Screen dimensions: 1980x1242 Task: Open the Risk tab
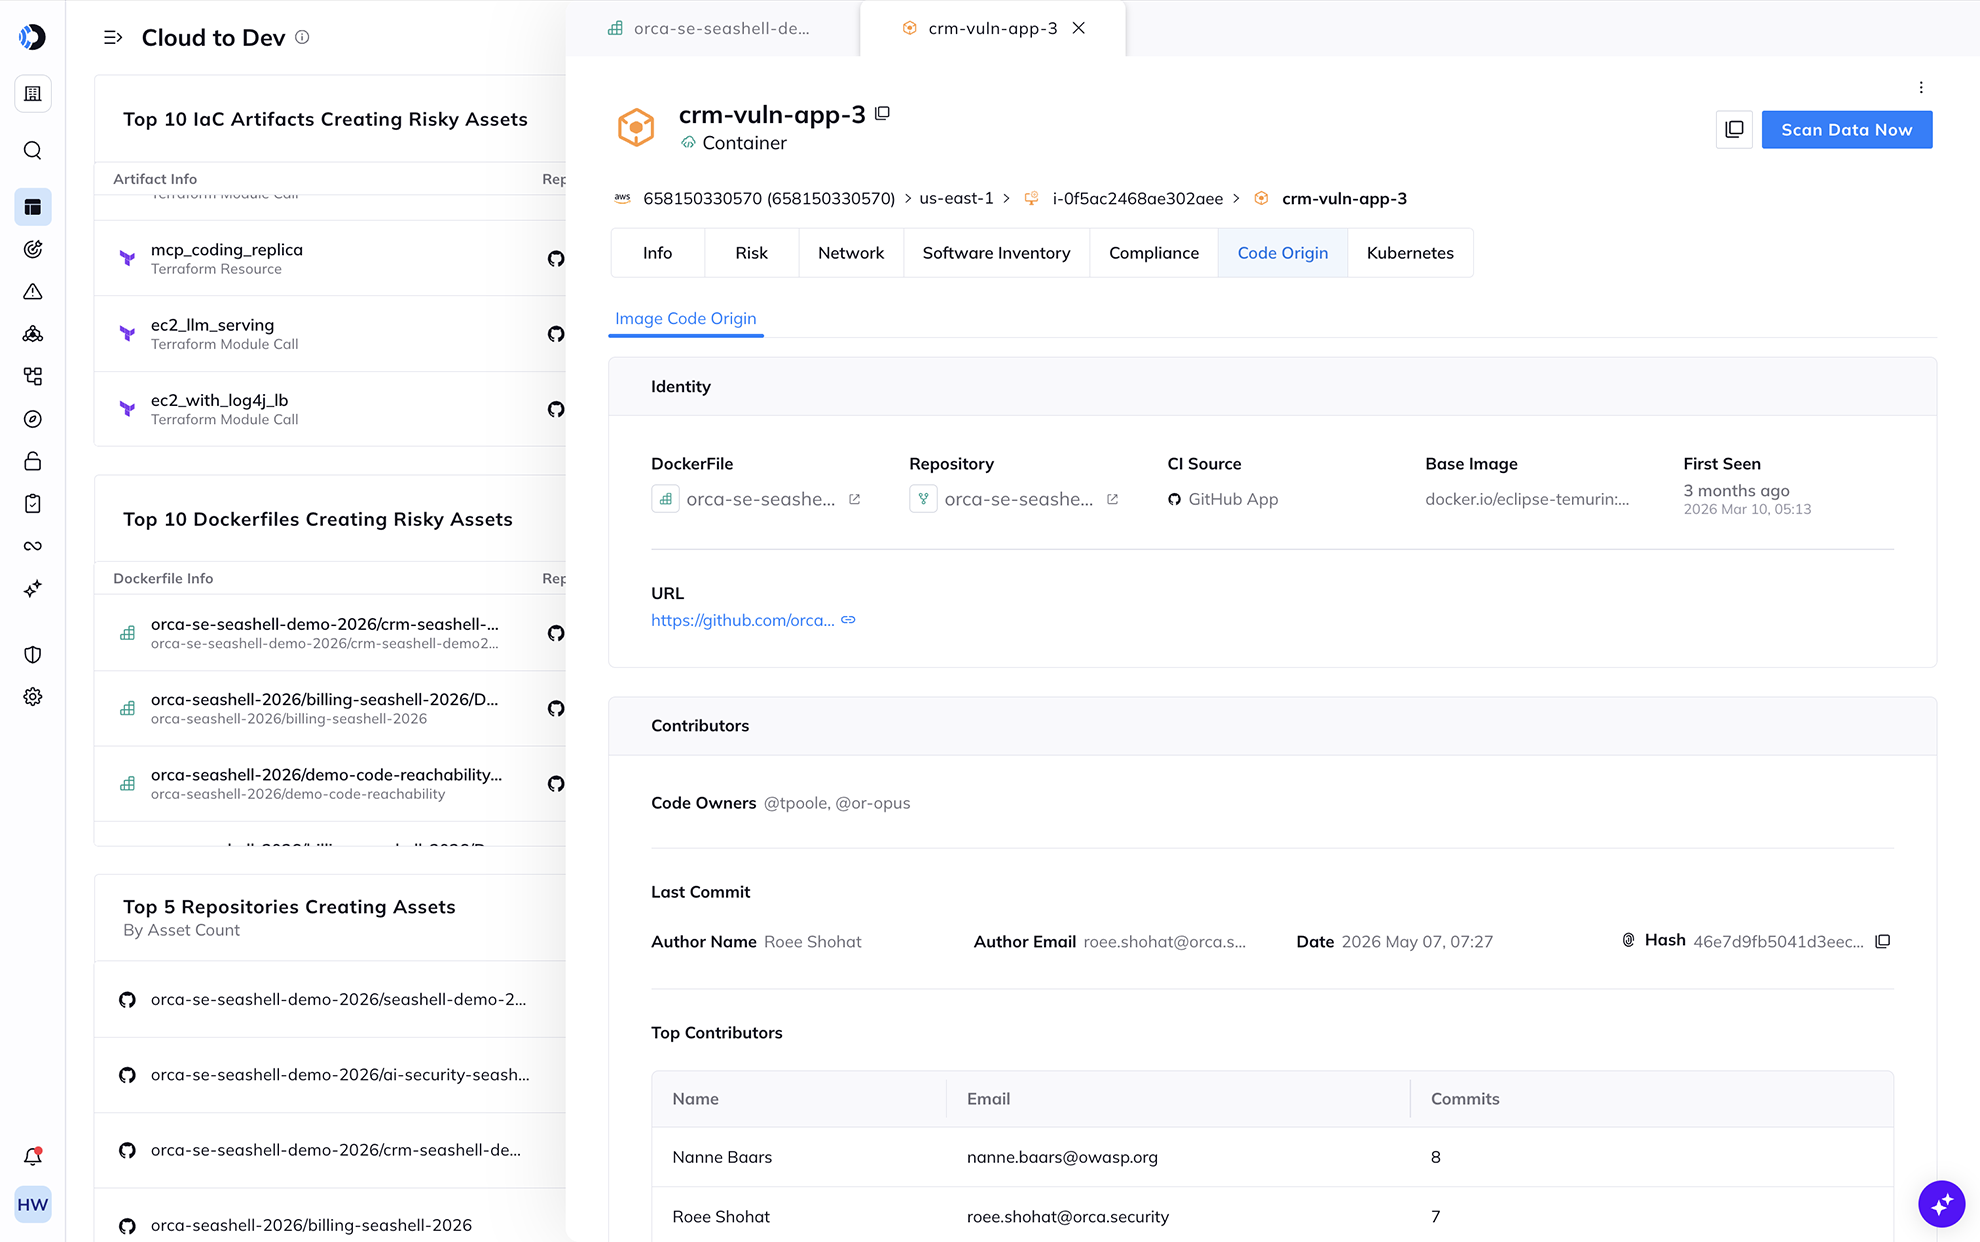[x=751, y=253]
